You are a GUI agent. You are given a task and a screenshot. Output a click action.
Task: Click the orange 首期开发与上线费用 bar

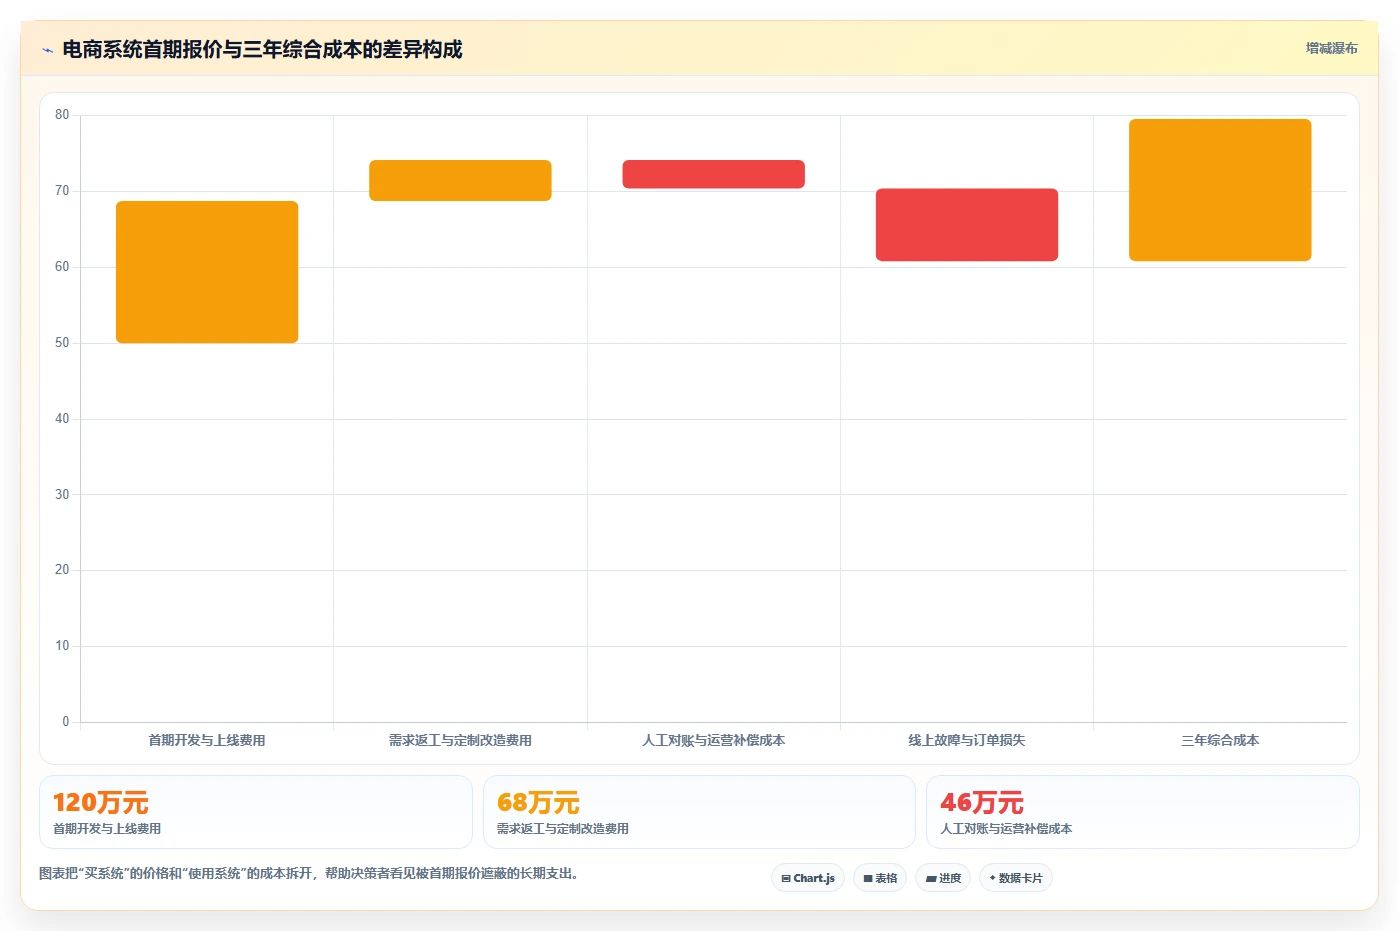pos(207,272)
